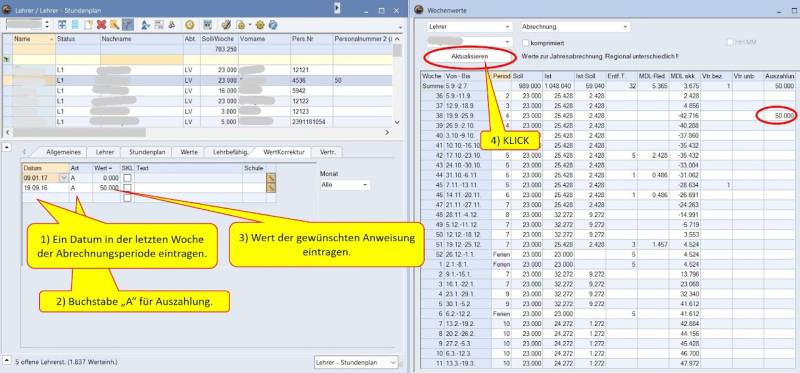Switch to the Stundenplan tab
The image size is (800, 373).
click(x=146, y=152)
